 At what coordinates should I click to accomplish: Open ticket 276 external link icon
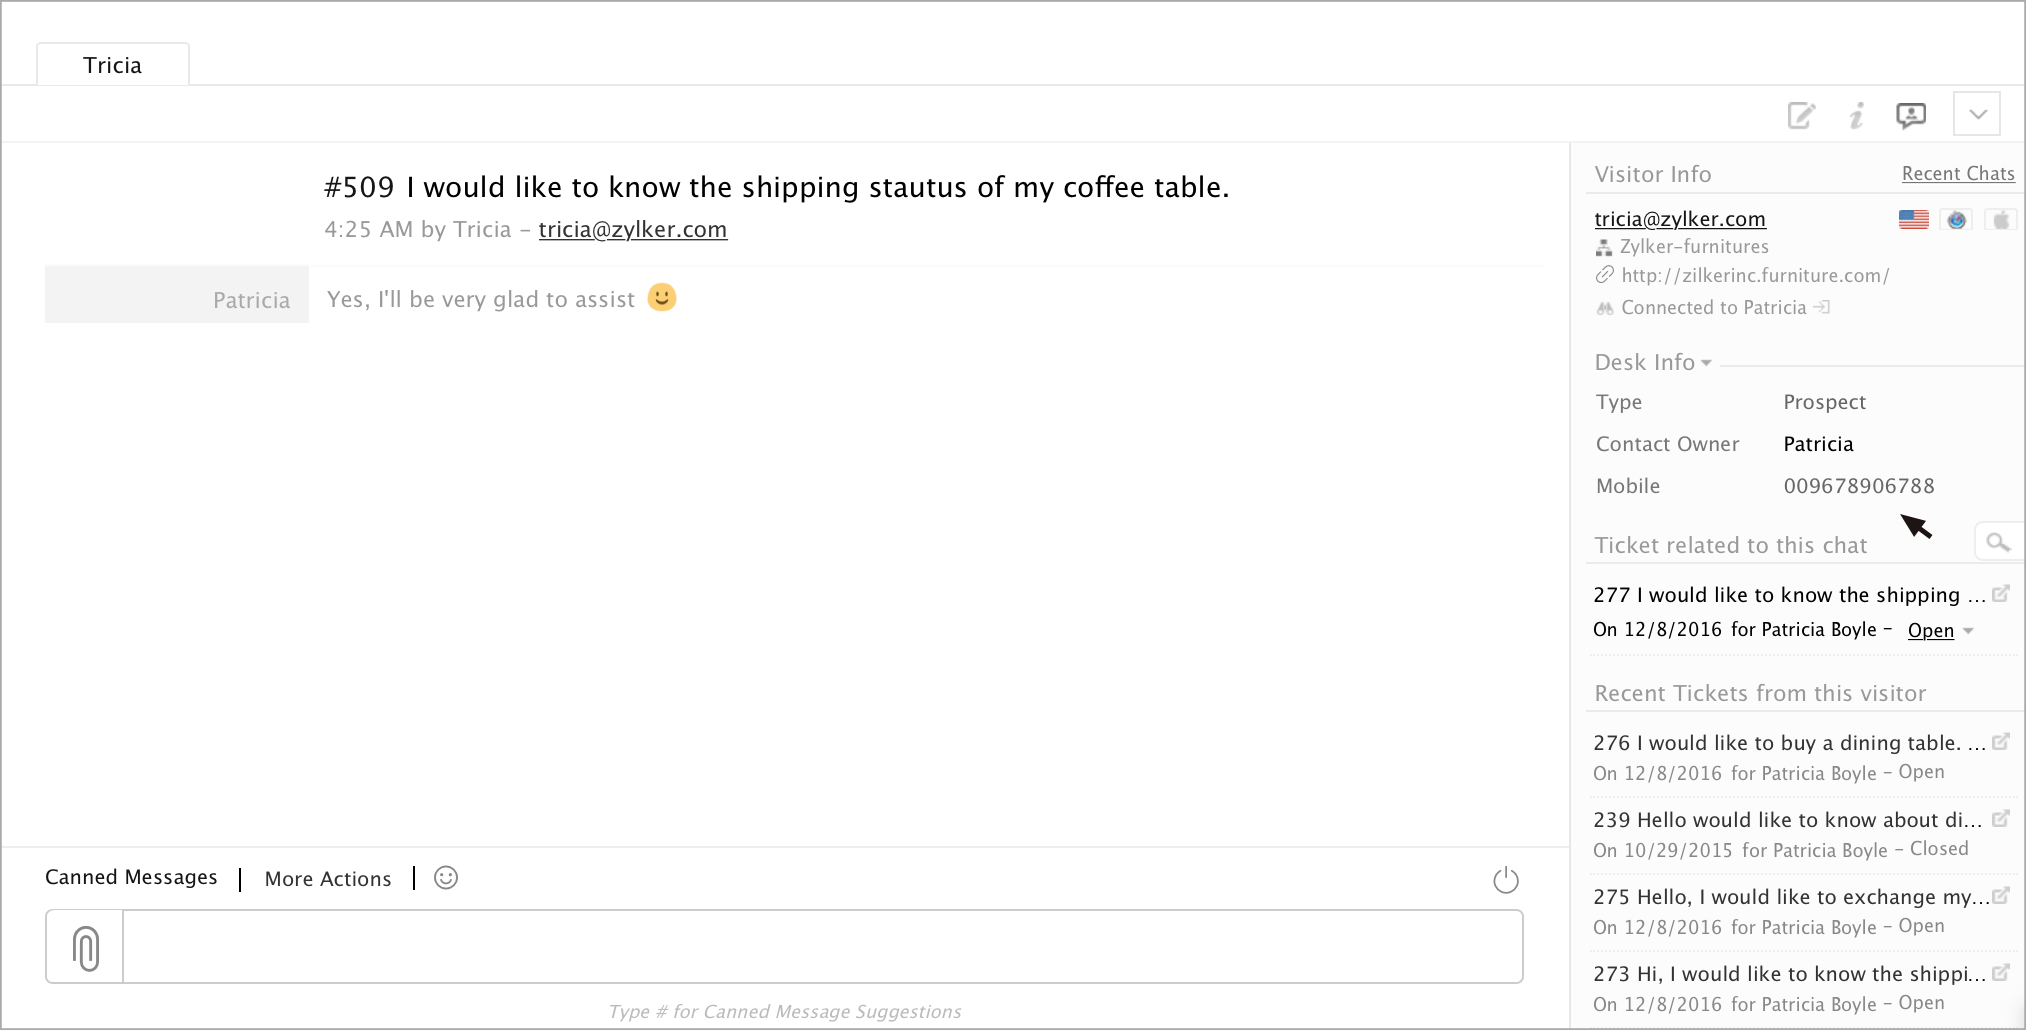click(2001, 742)
